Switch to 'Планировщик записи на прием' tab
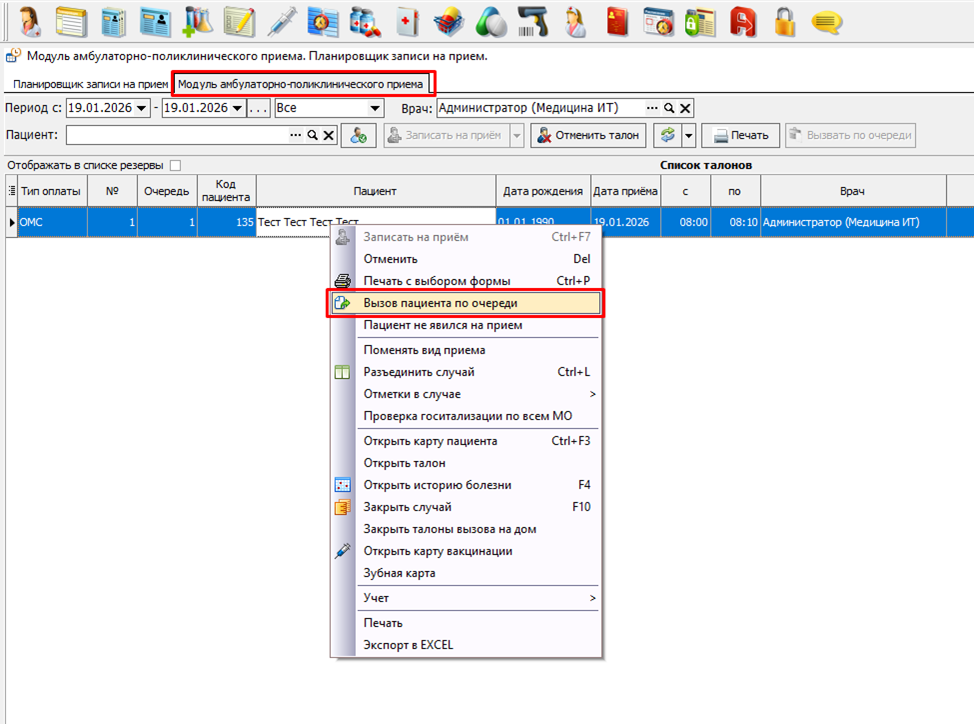The height and width of the screenshot is (724, 974). (x=90, y=85)
